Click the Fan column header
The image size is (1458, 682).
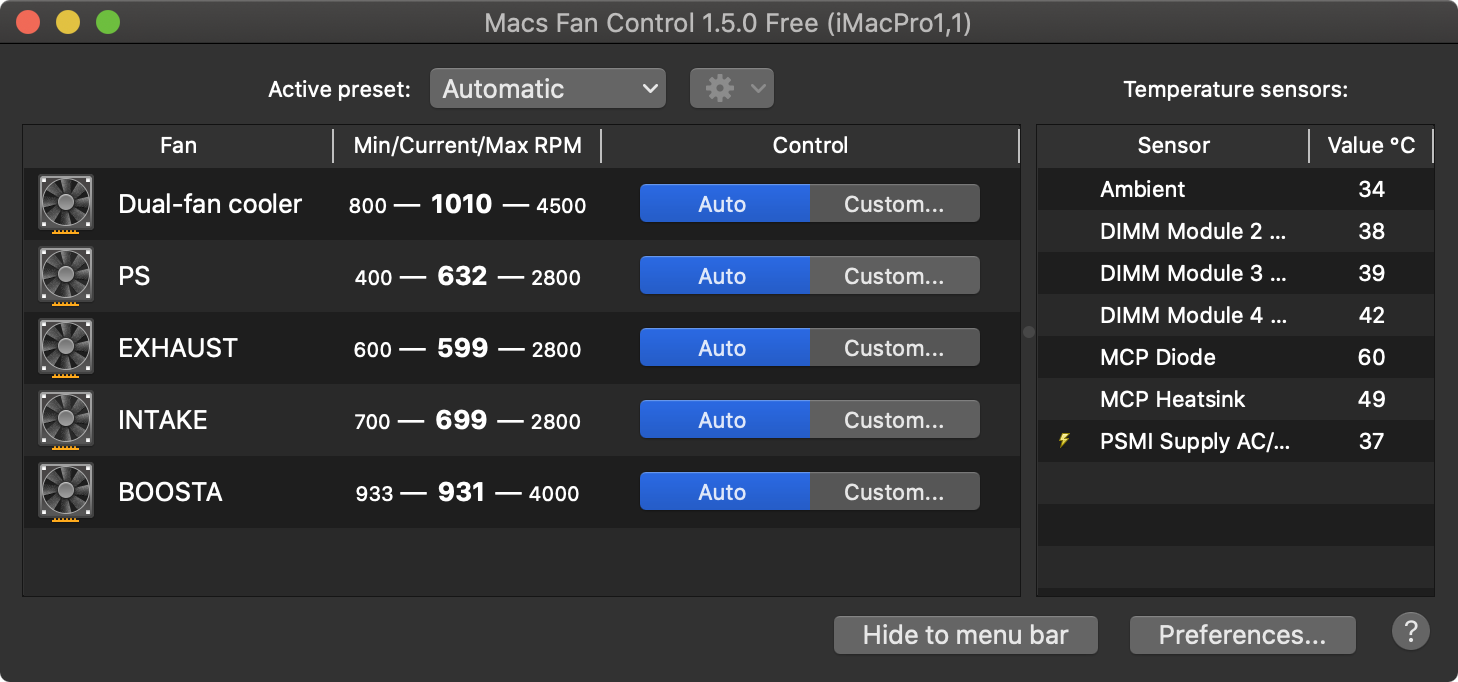click(x=178, y=146)
